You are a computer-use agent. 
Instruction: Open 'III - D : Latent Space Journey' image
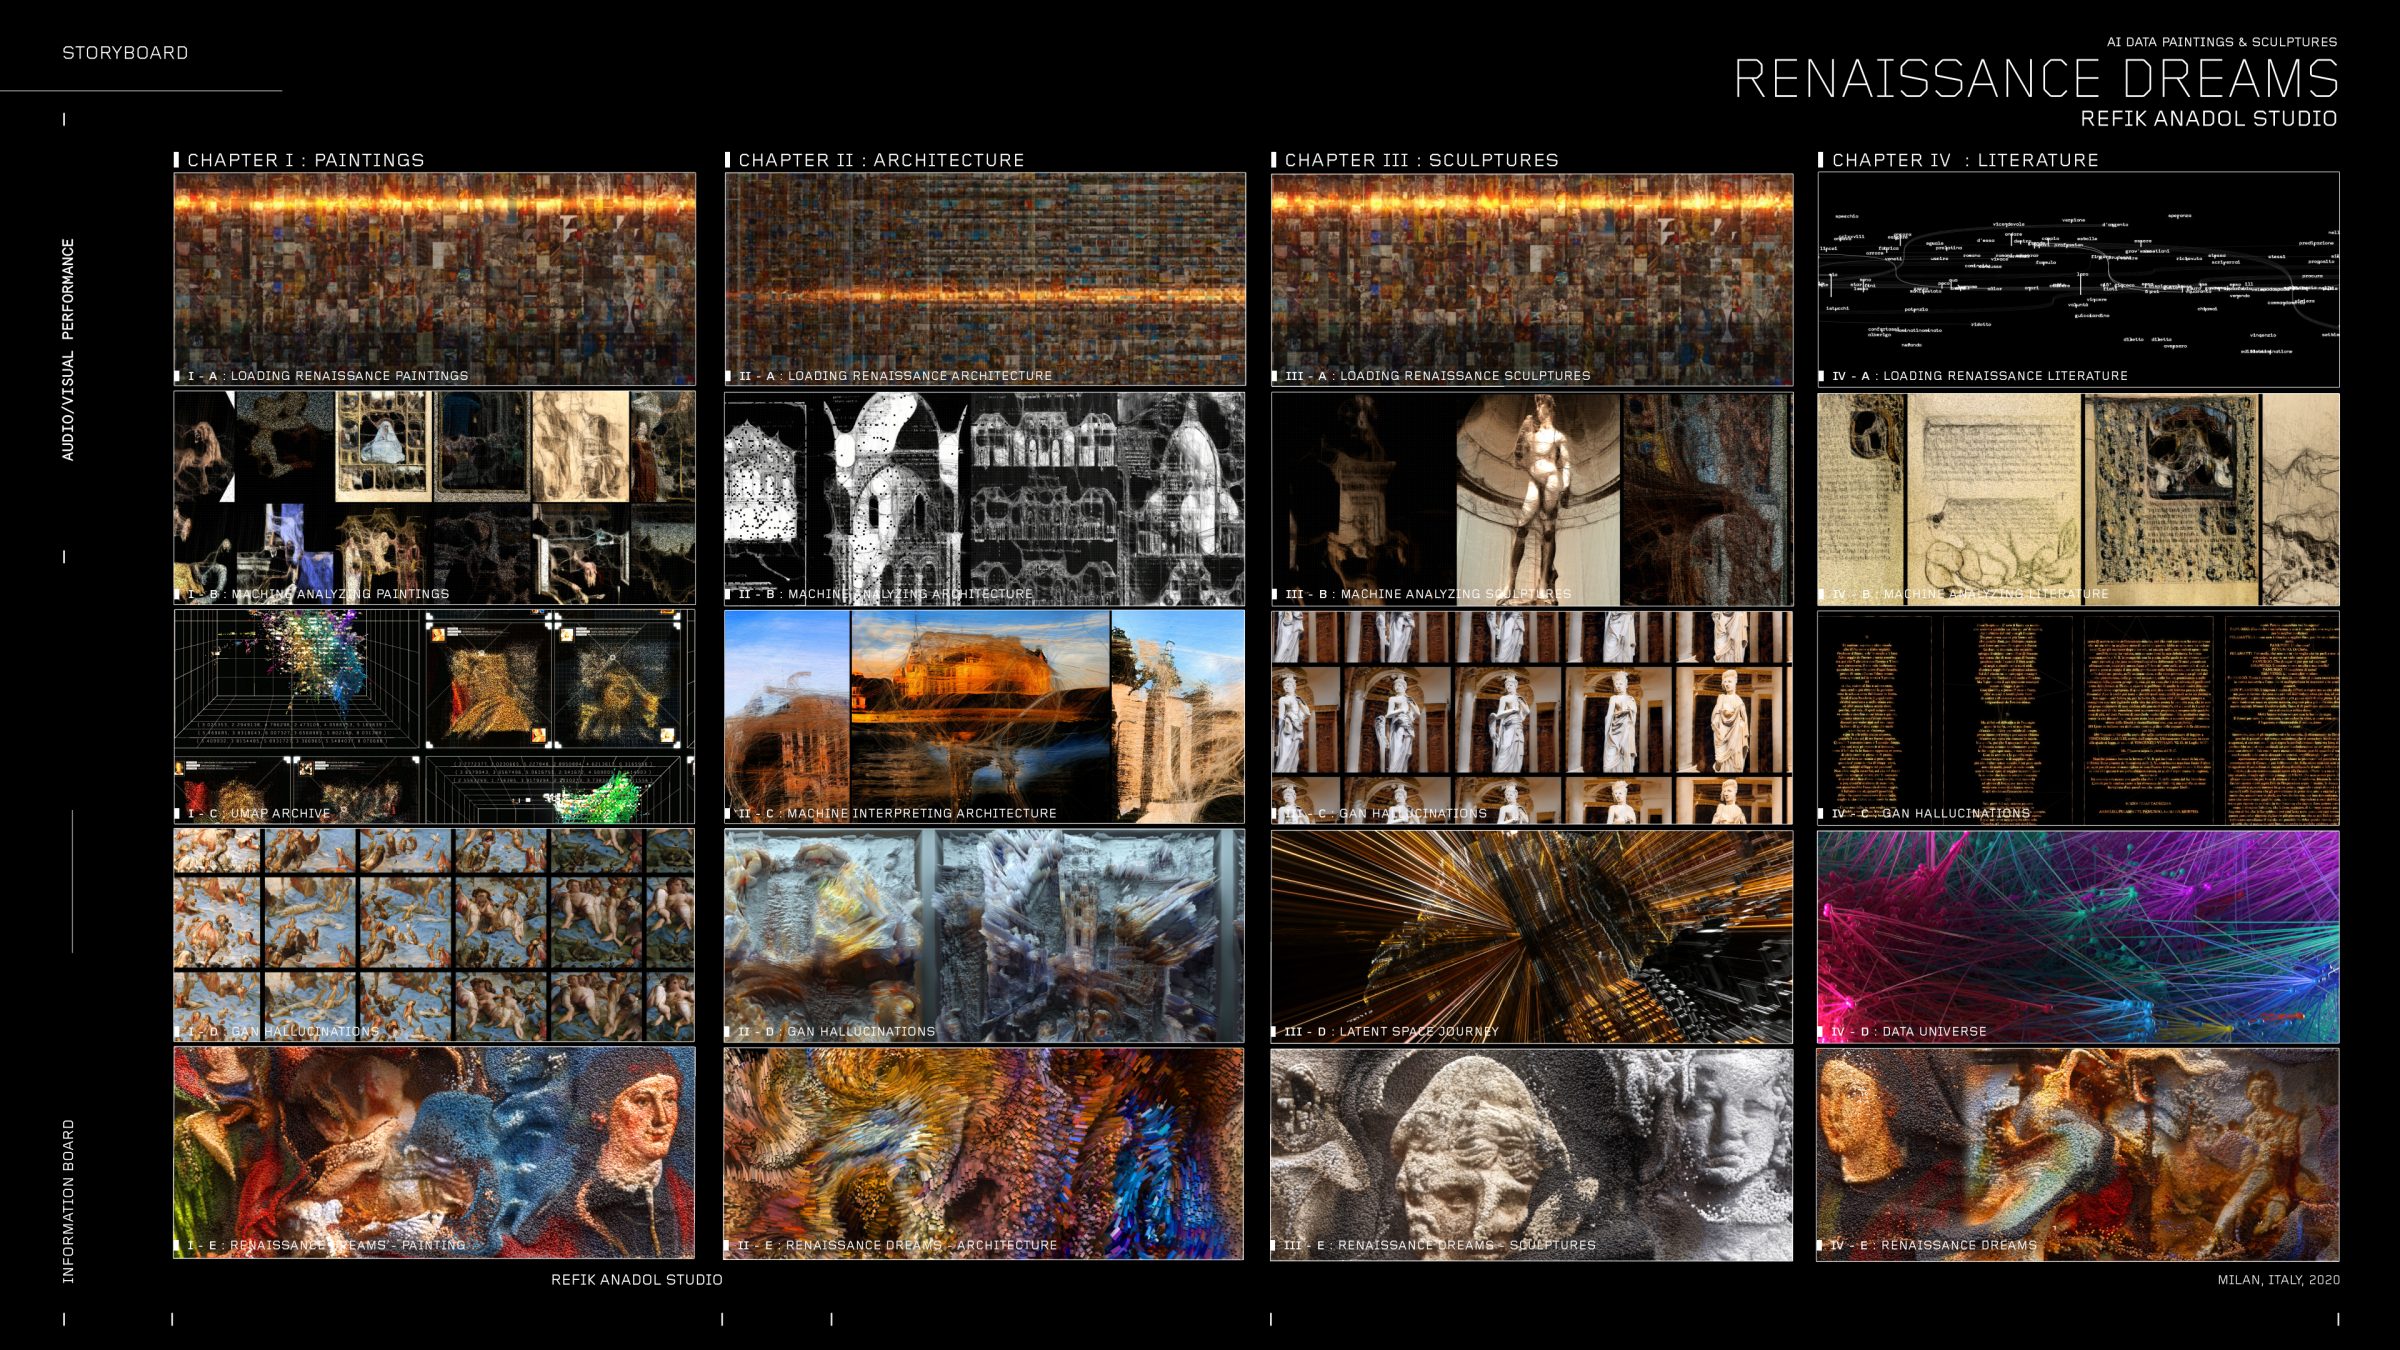point(1532,935)
